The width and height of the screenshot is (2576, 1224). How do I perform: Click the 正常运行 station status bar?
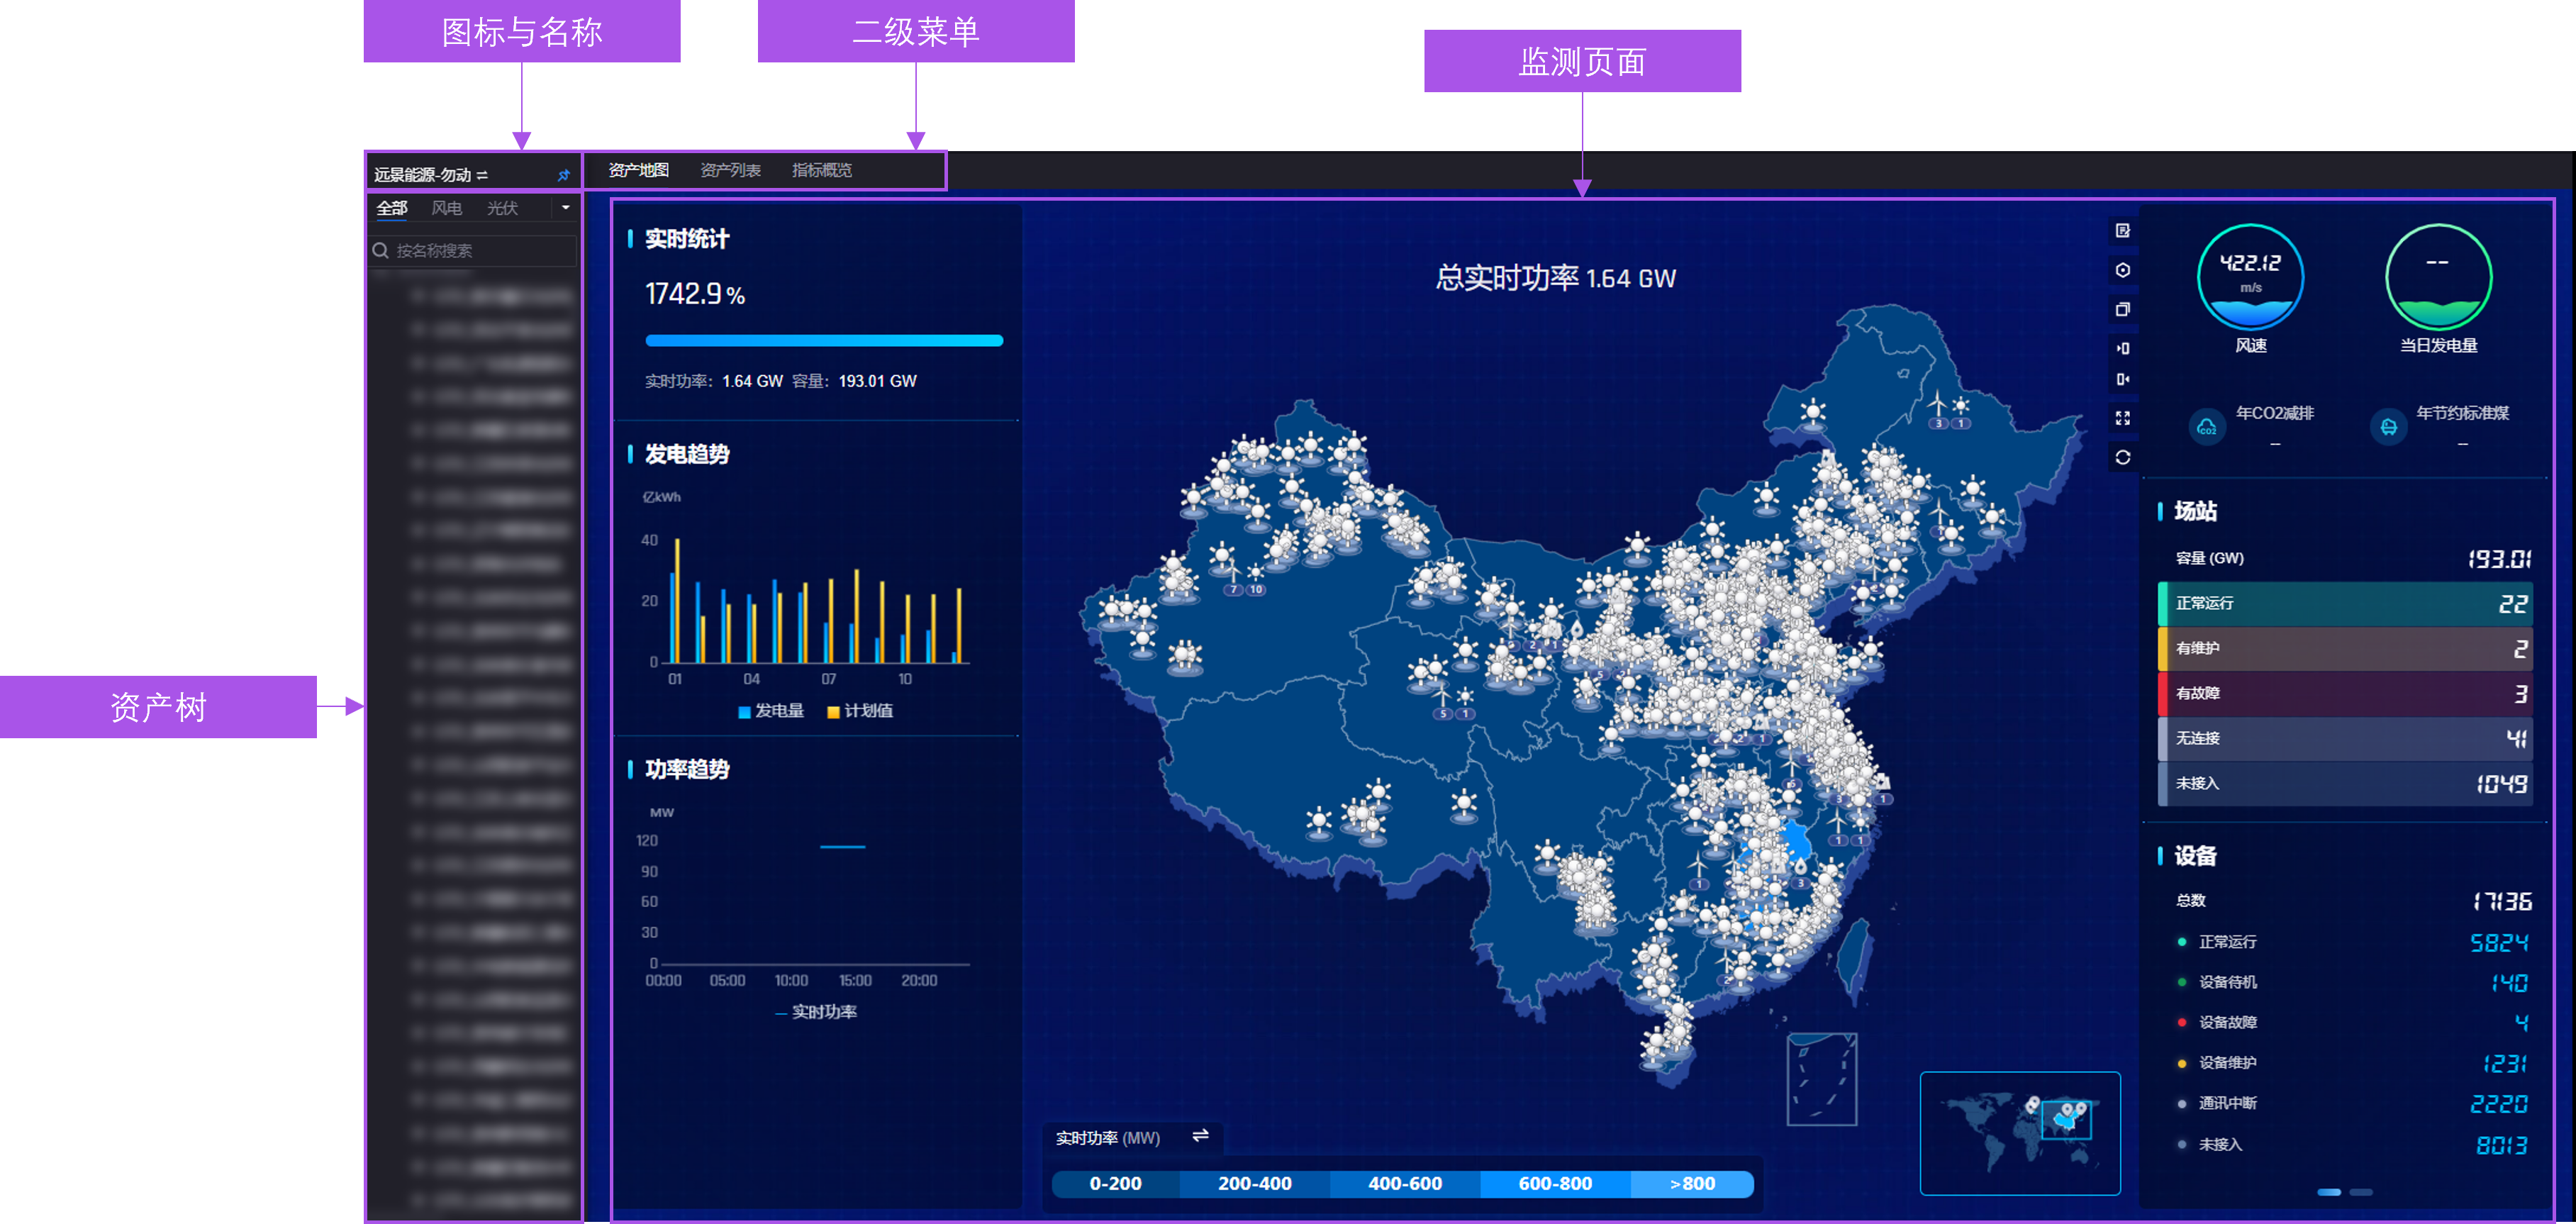pyautogui.click(x=2344, y=603)
